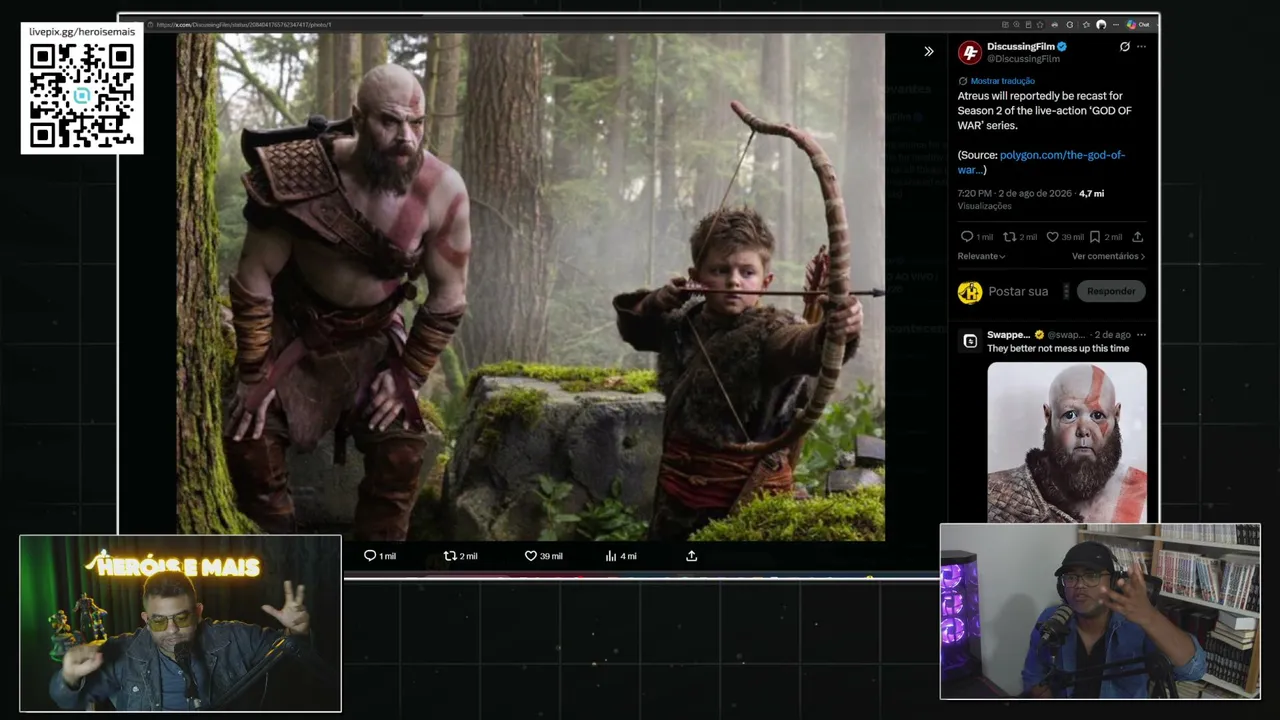Viewport: 1280px width, 720px height.
Task: Click the reply icon below the photo
Action: pos(370,556)
